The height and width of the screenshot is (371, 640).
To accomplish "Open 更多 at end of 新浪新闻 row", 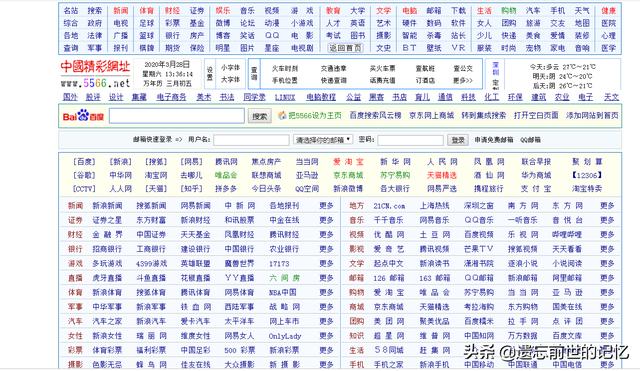I will click(x=326, y=205).
